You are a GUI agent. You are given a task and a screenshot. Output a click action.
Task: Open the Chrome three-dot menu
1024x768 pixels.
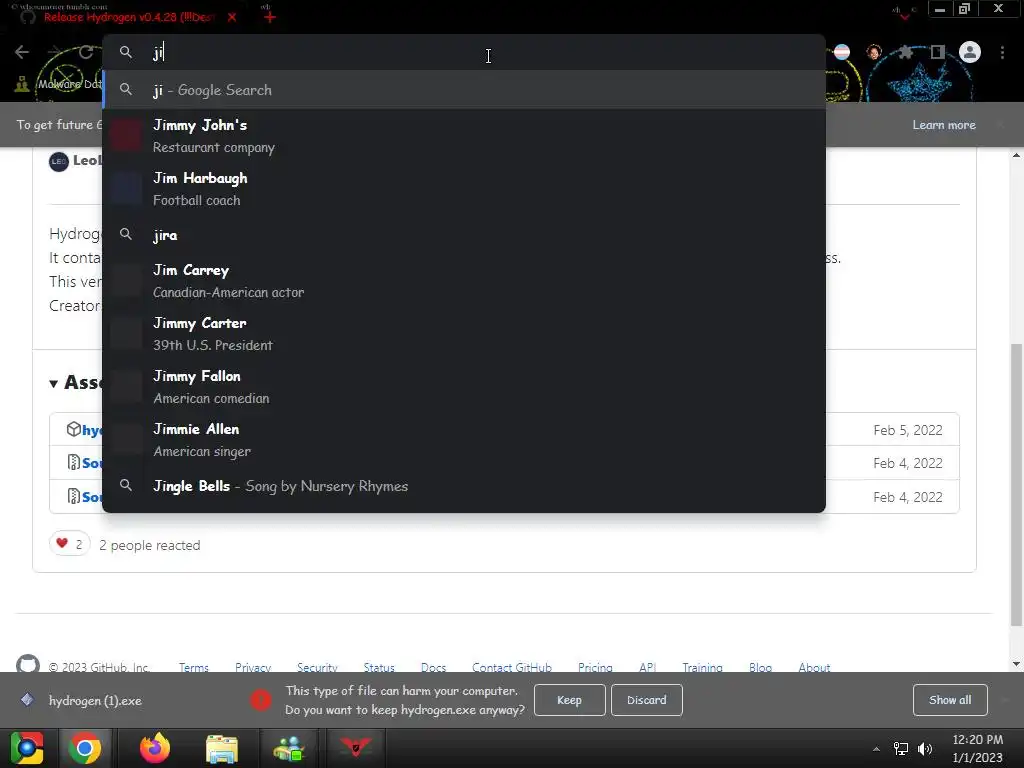point(1002,52)
